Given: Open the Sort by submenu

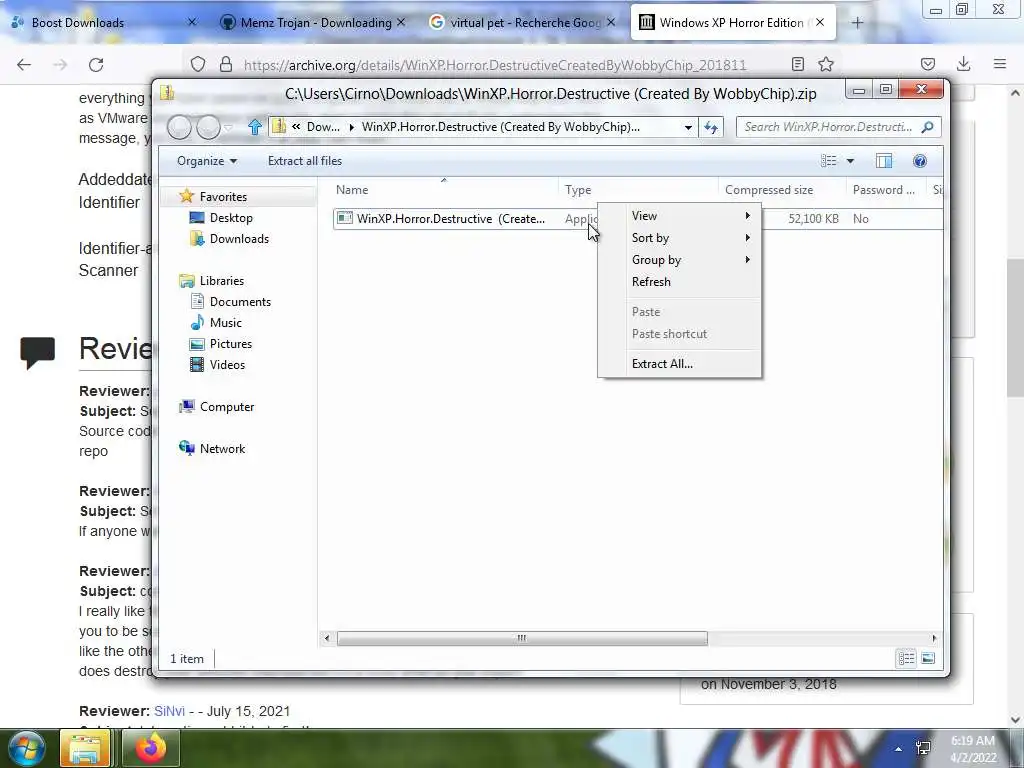Looking at the screenshot, I should tap(679, 238).
